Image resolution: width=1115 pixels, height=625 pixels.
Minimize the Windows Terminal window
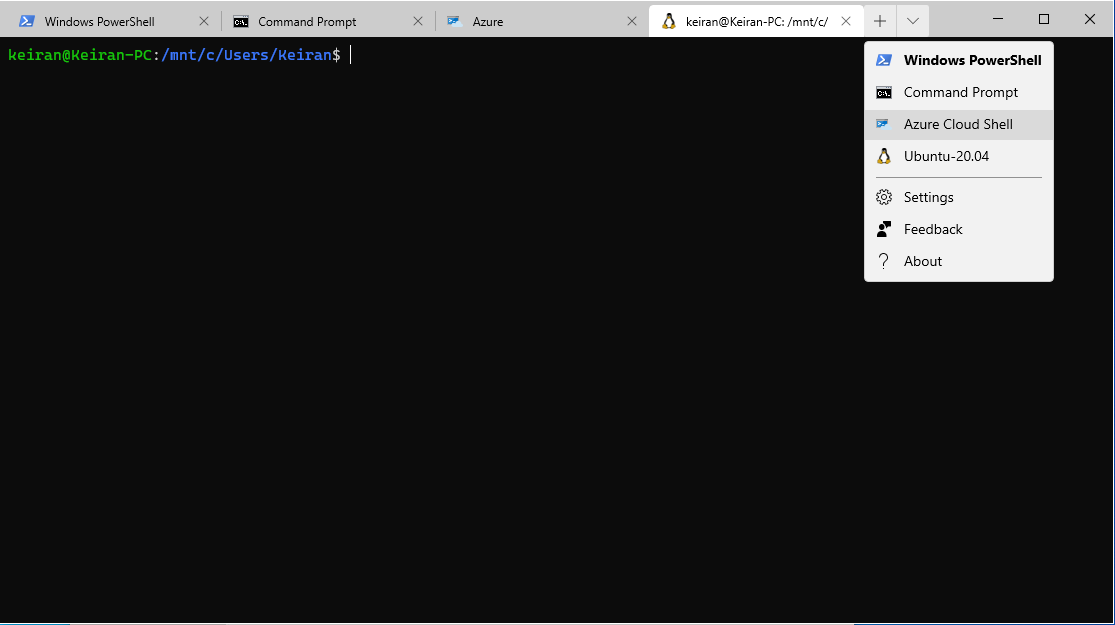pyautogui.click(x=998, y=19)
